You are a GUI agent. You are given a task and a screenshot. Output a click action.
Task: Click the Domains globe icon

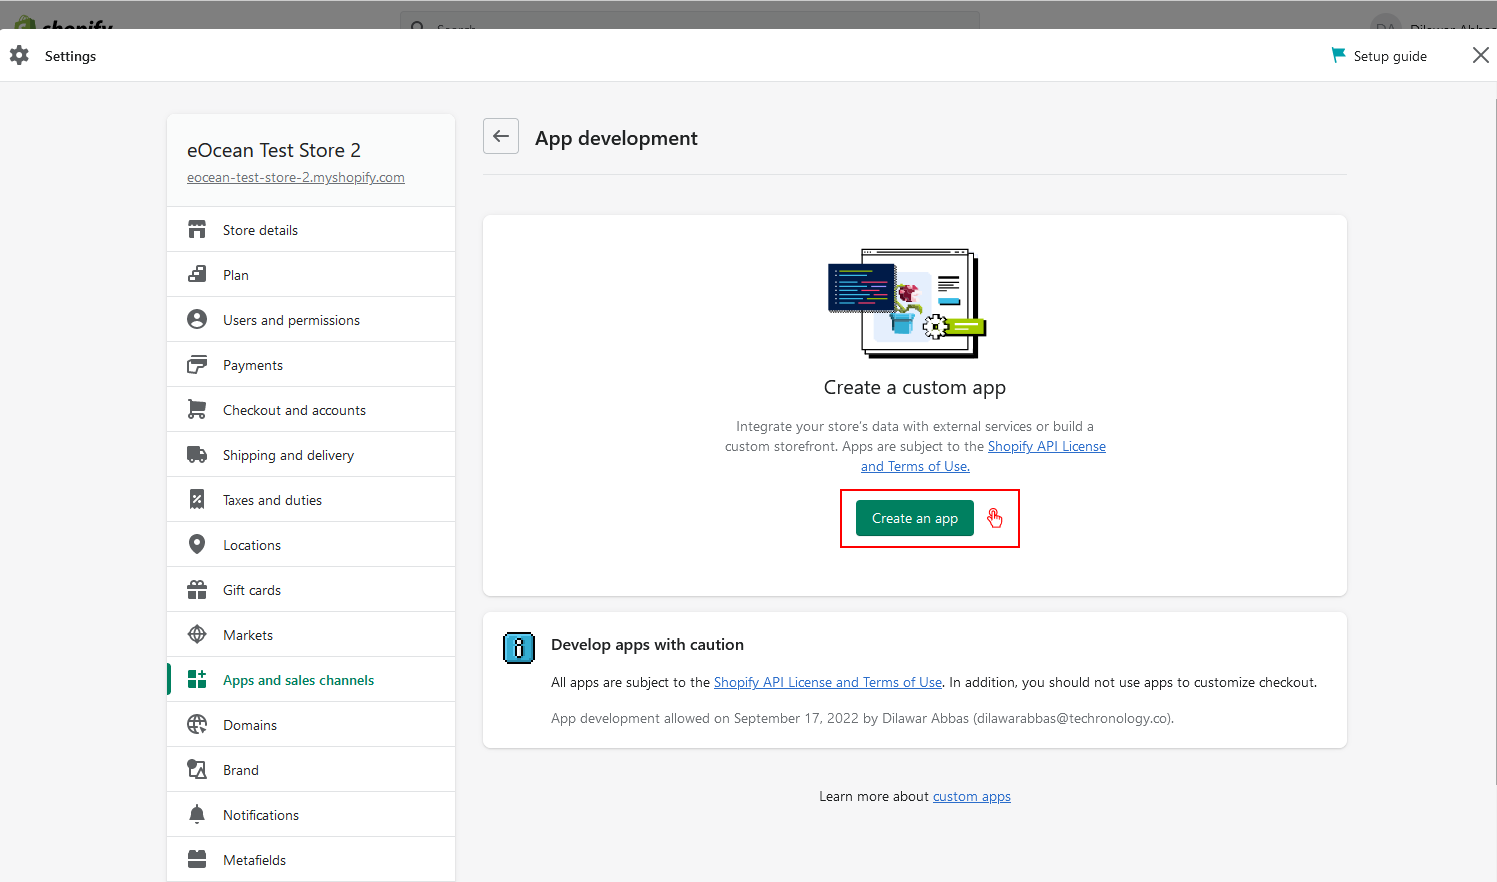click(197, 725)
